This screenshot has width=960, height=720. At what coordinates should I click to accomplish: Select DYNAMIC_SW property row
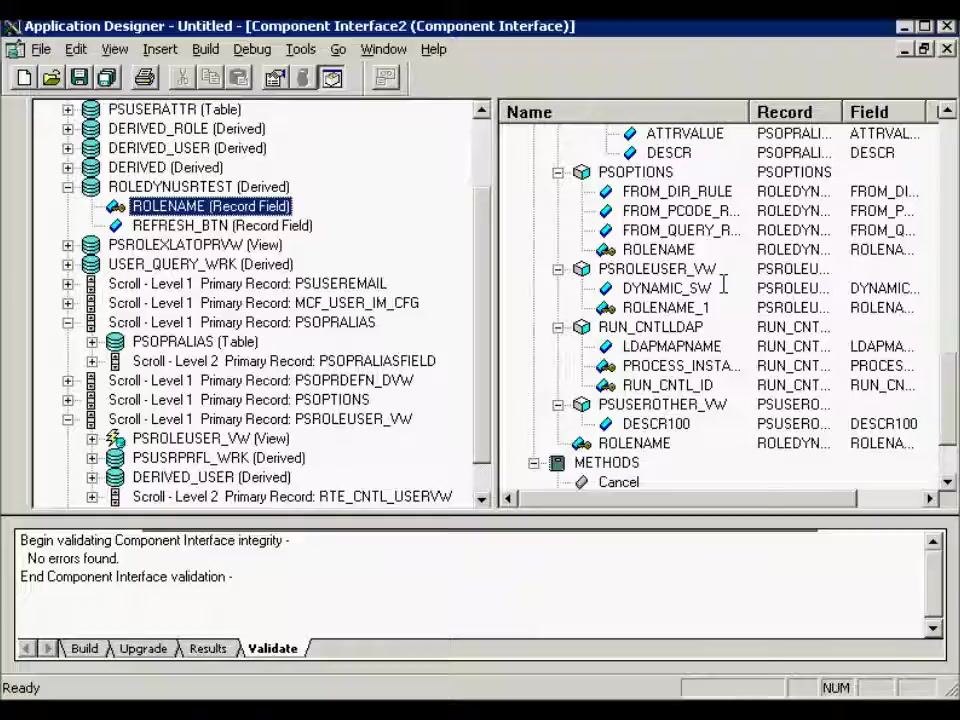[x=667, y=288]
